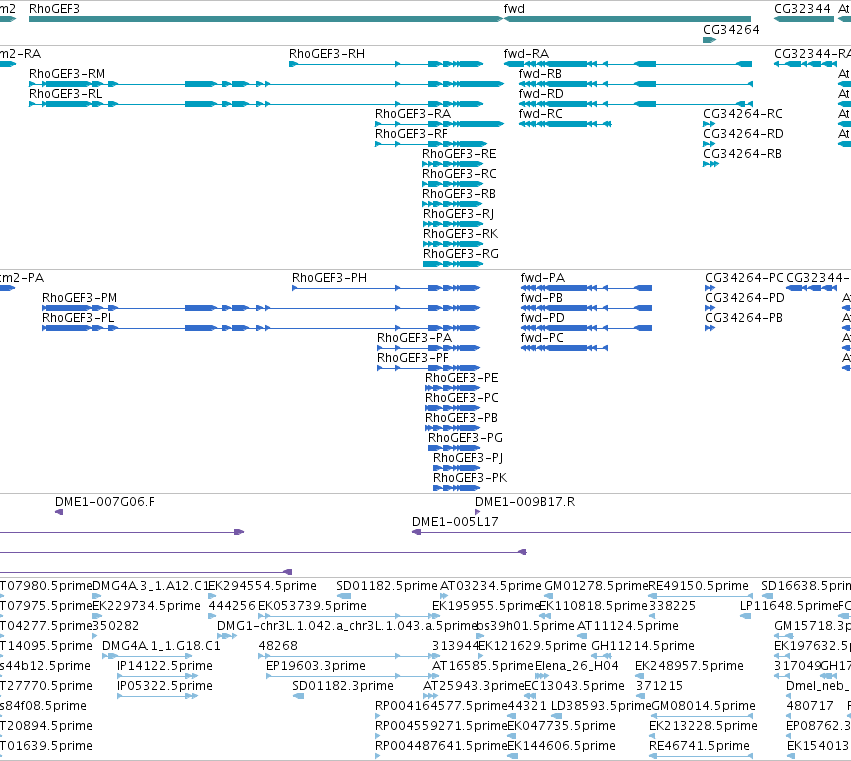Select the fwd-PB protein label
Image resolution: width=851 pixels, height=761 pixels.
[542, 298]
